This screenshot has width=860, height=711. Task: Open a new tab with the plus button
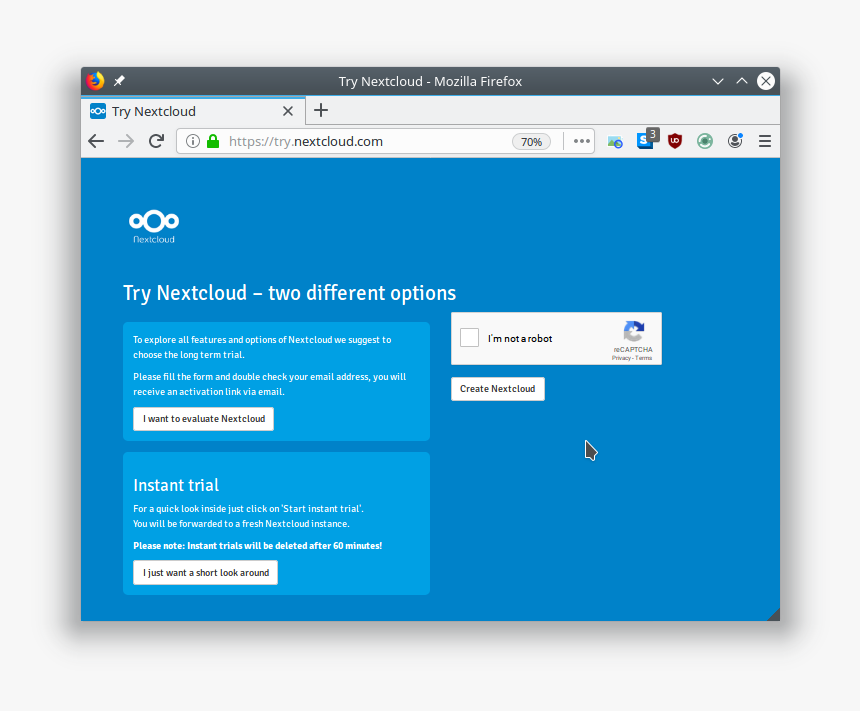click(321, 110)
